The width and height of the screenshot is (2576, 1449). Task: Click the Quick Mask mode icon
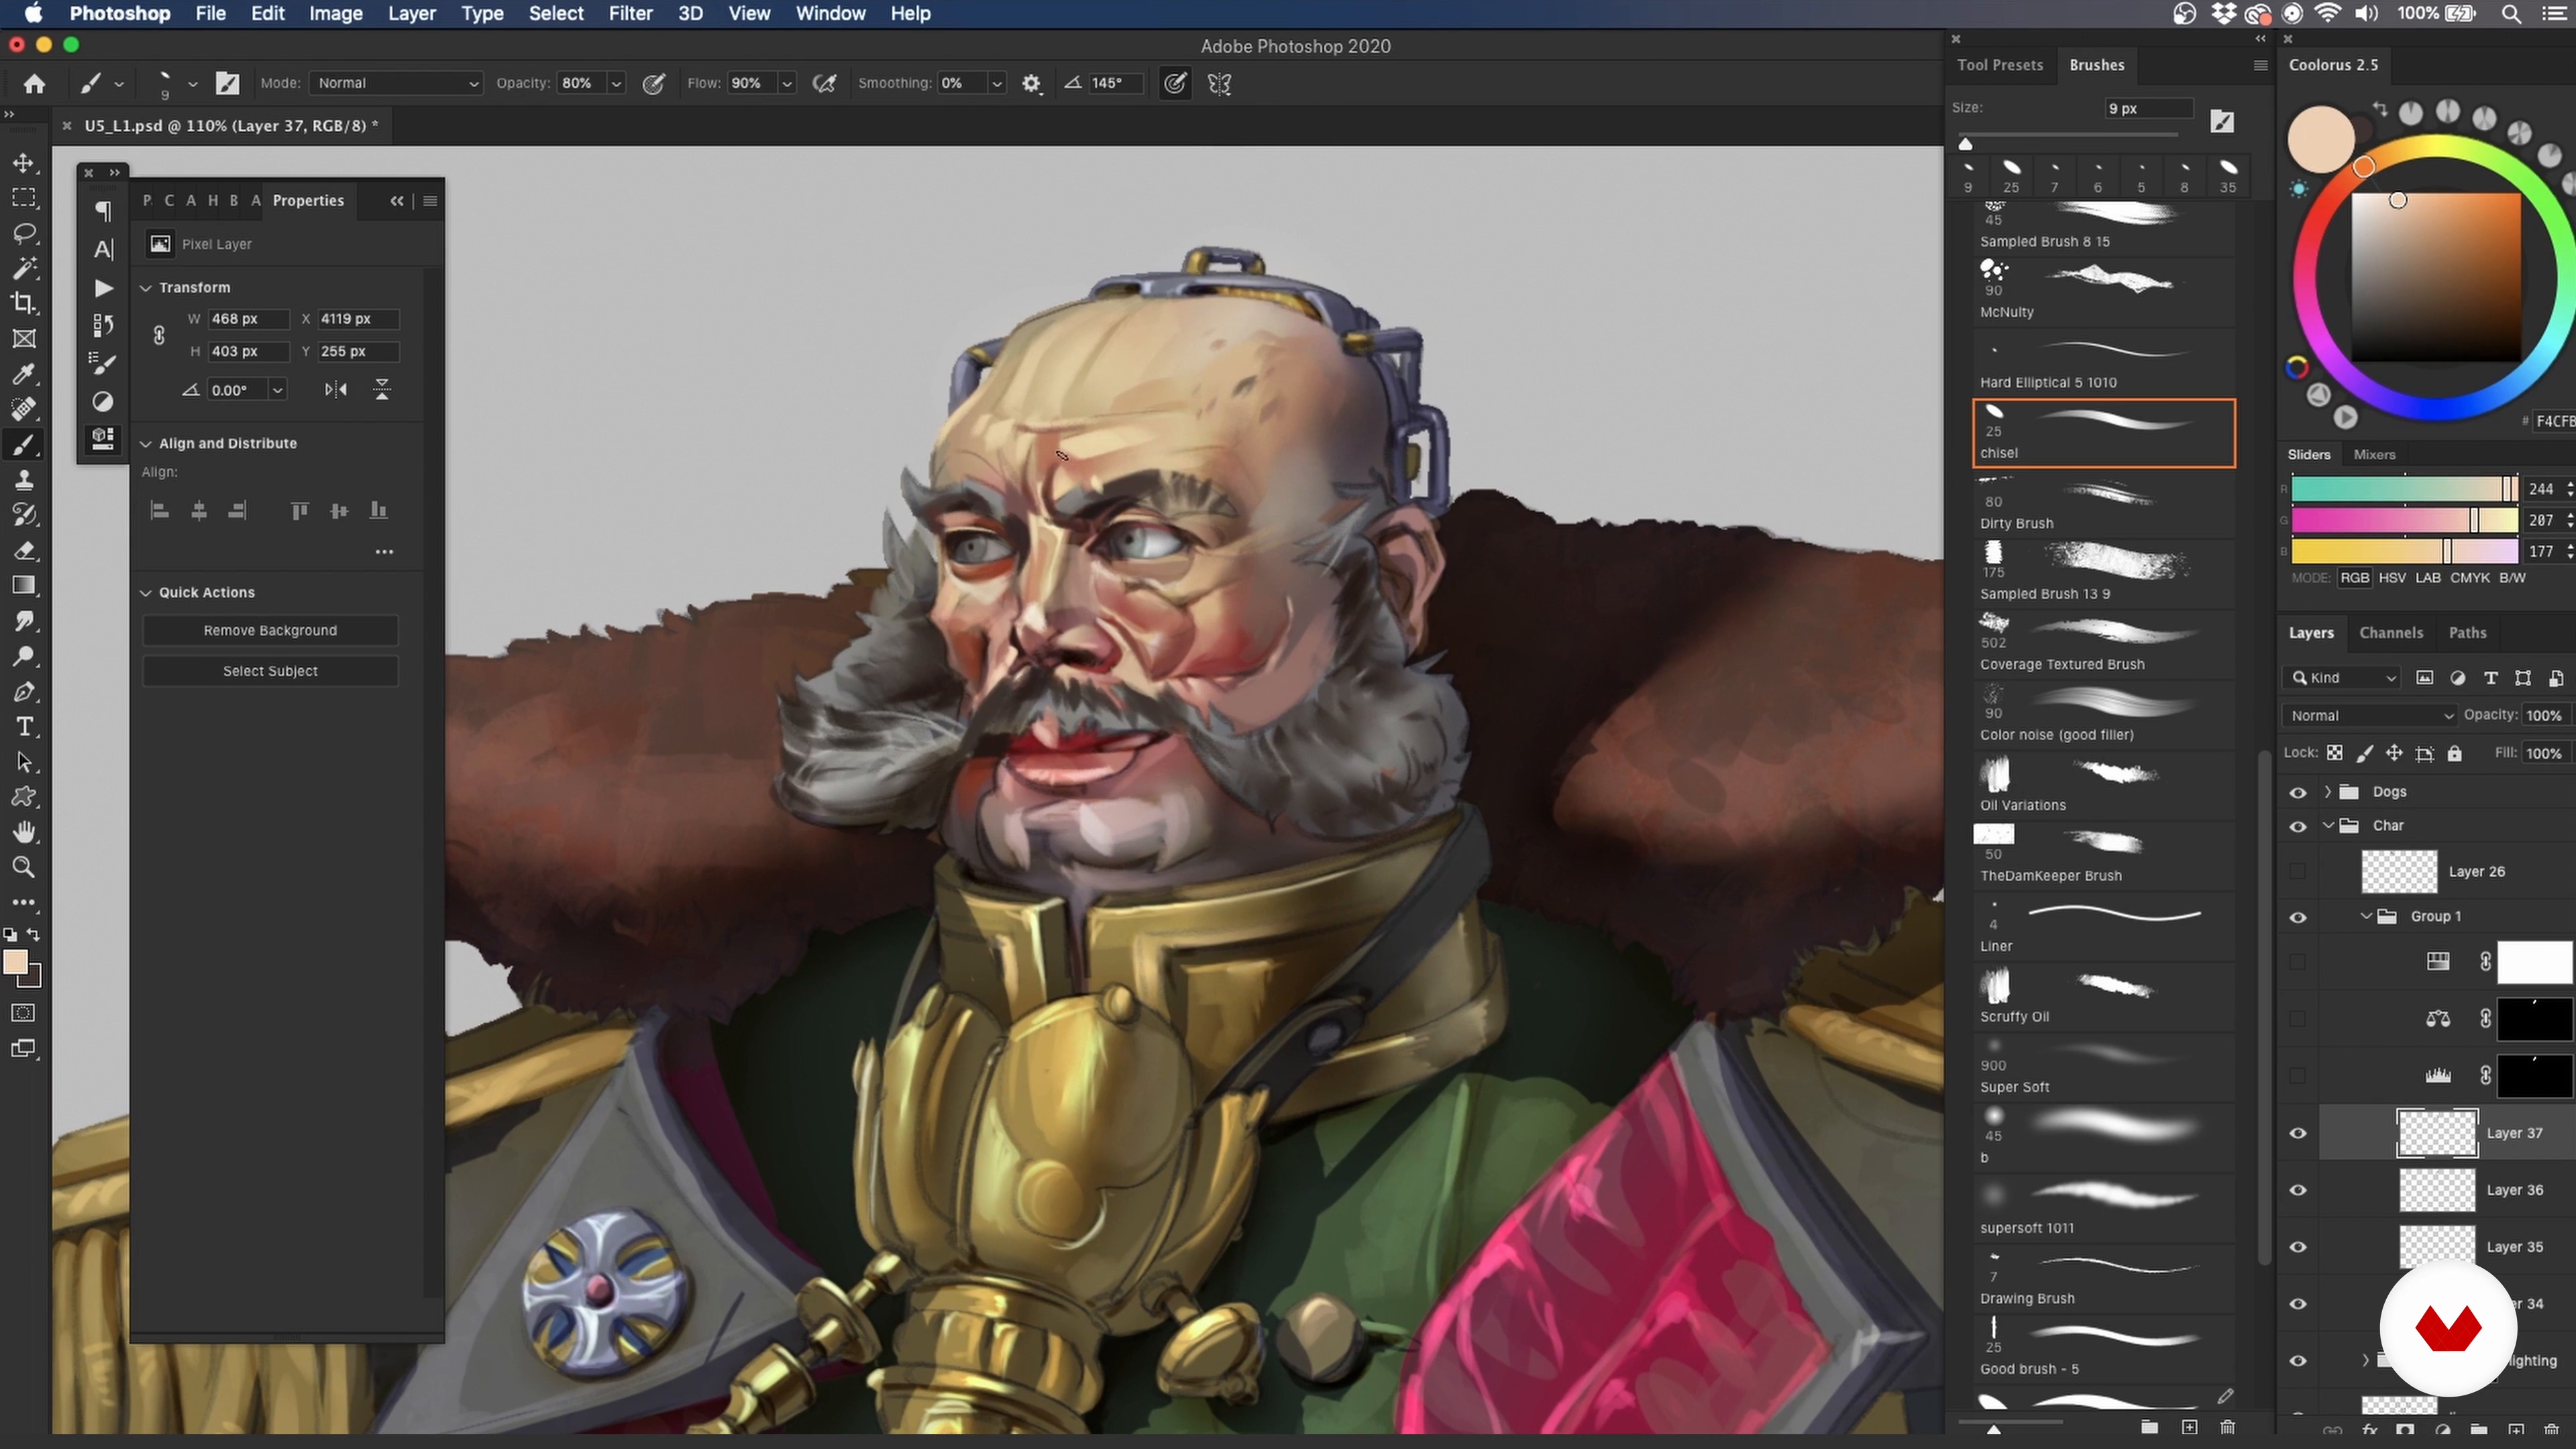tap(24, 1013)
